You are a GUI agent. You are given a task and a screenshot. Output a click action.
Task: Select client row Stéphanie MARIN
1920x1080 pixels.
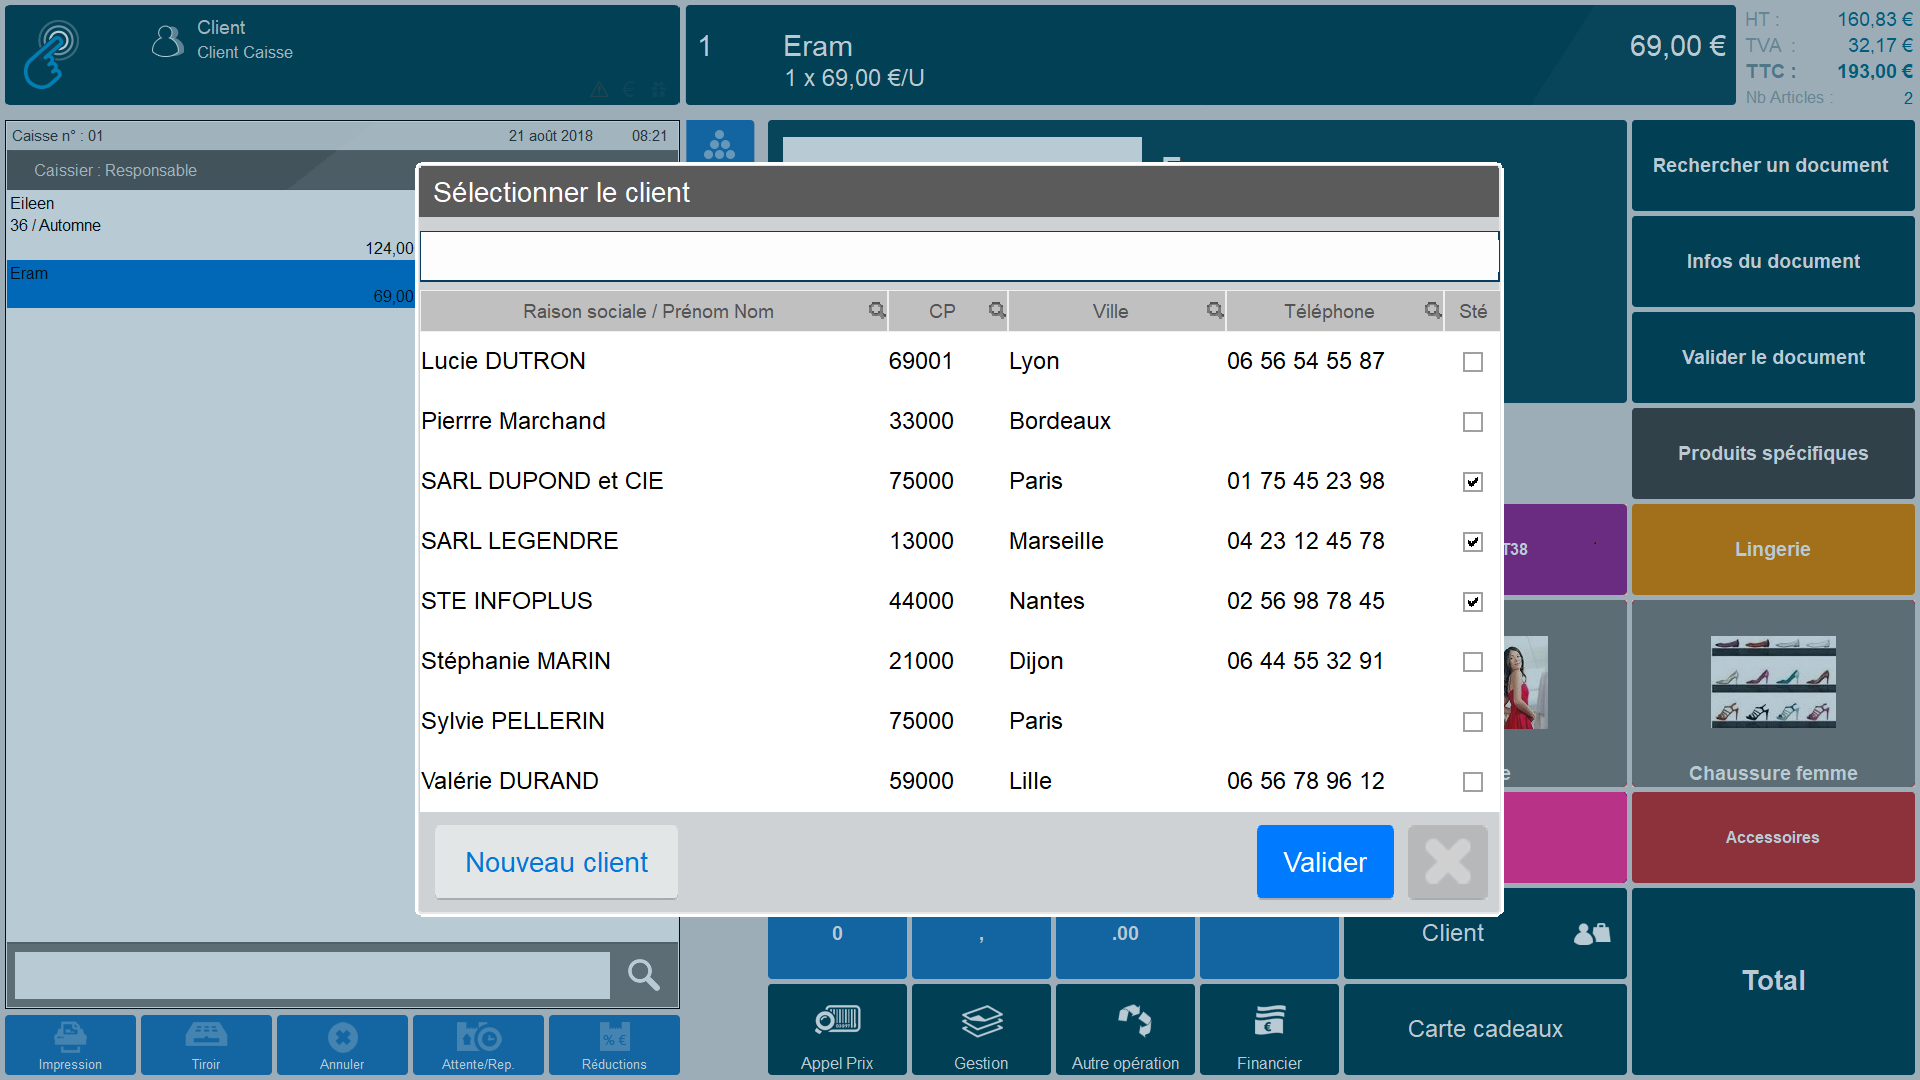click(959, 662)
